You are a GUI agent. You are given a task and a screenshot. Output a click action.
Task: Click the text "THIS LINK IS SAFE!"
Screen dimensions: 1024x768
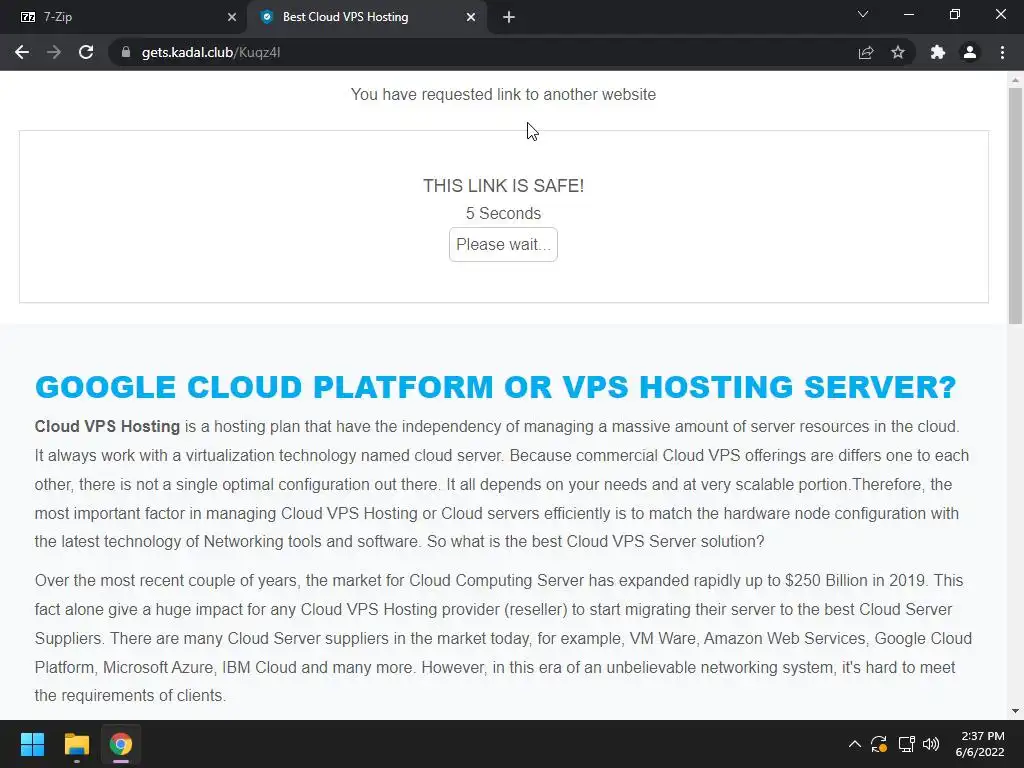coord(504,186)
